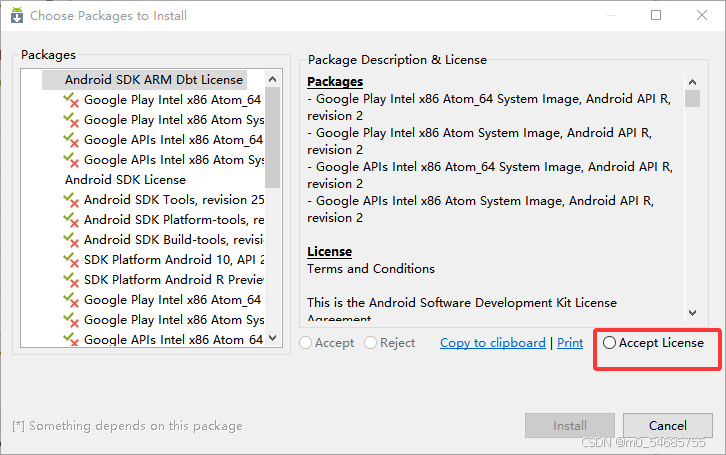Image resolution: width=726 pixels, height=455 pixels.
Task: Click the status icon beside Android SDK Platform-tools
Action: (x=71, y=220)
